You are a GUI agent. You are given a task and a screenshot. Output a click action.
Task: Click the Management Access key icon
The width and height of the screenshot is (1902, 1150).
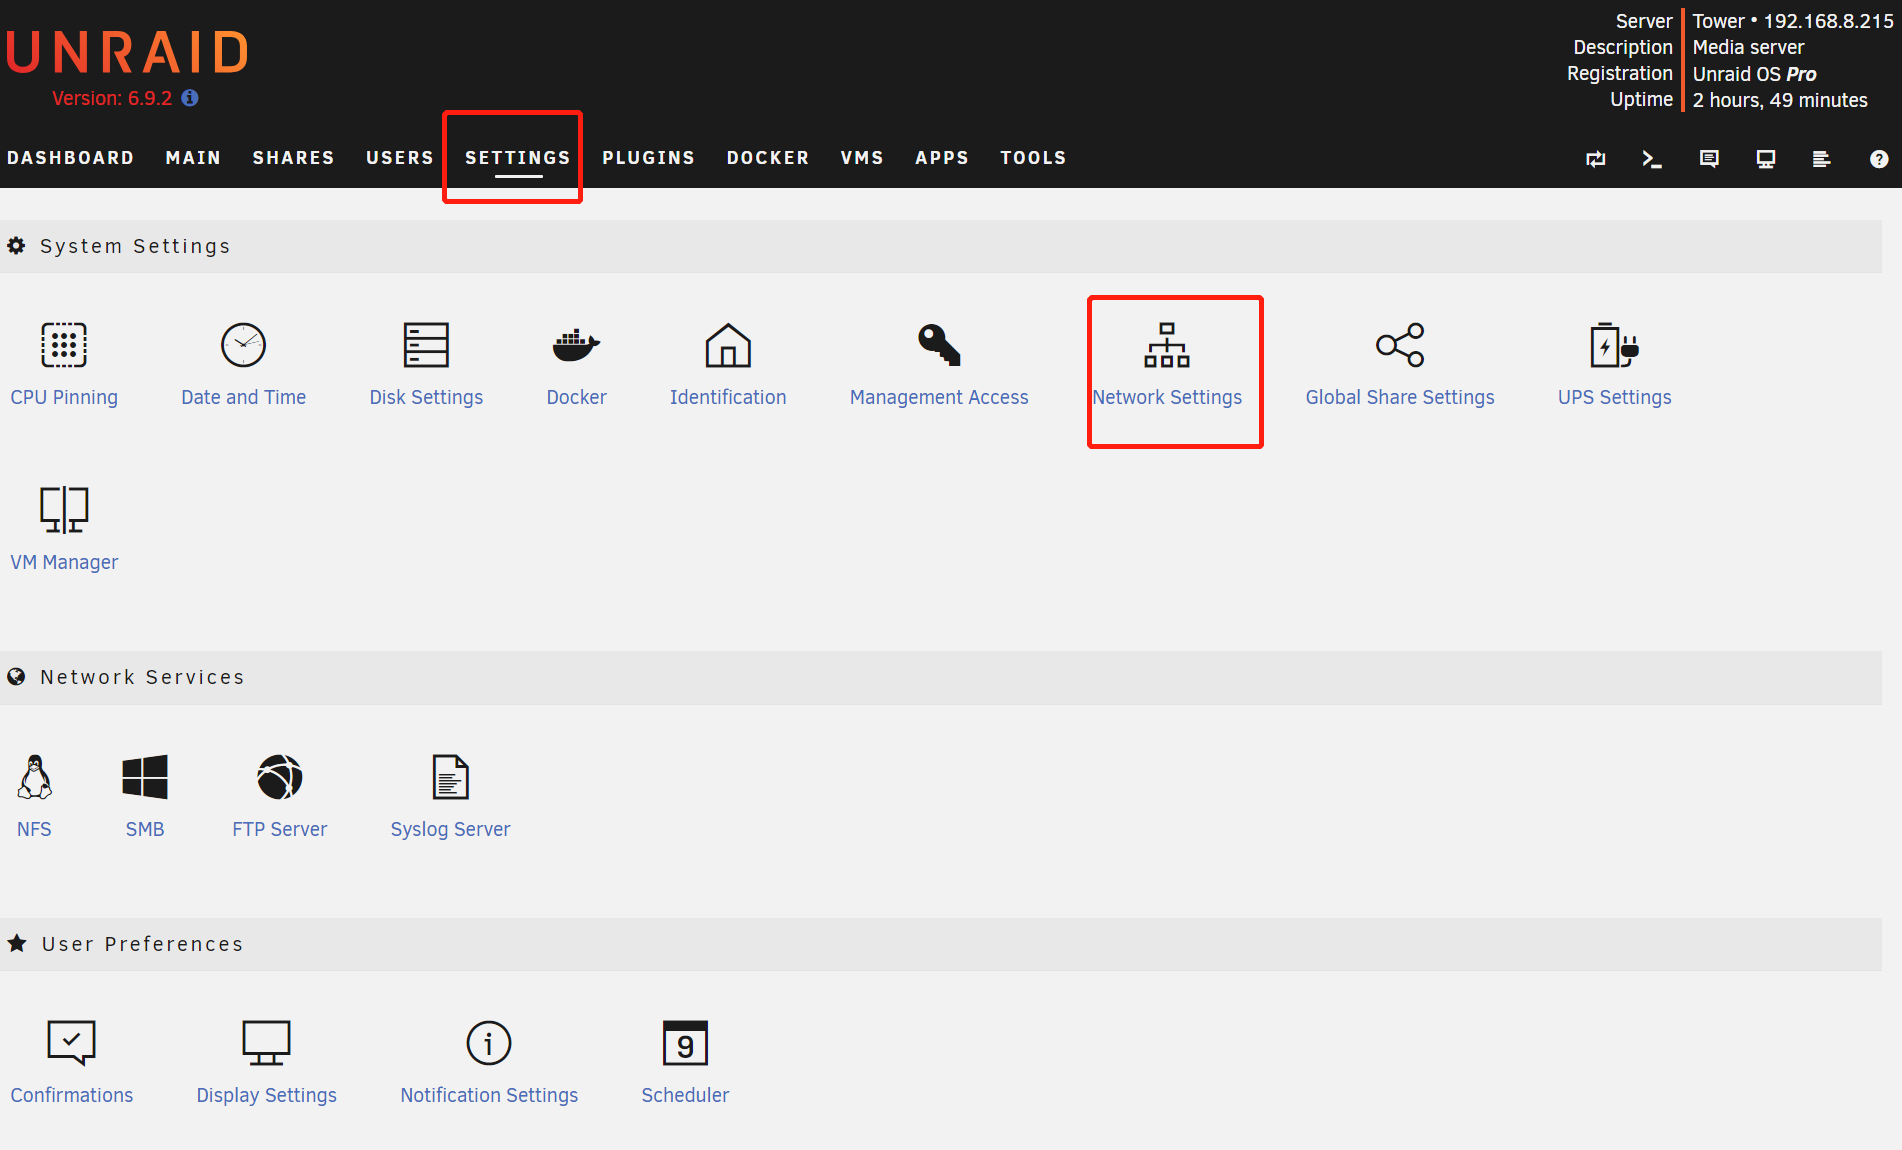tap(939, 345)
